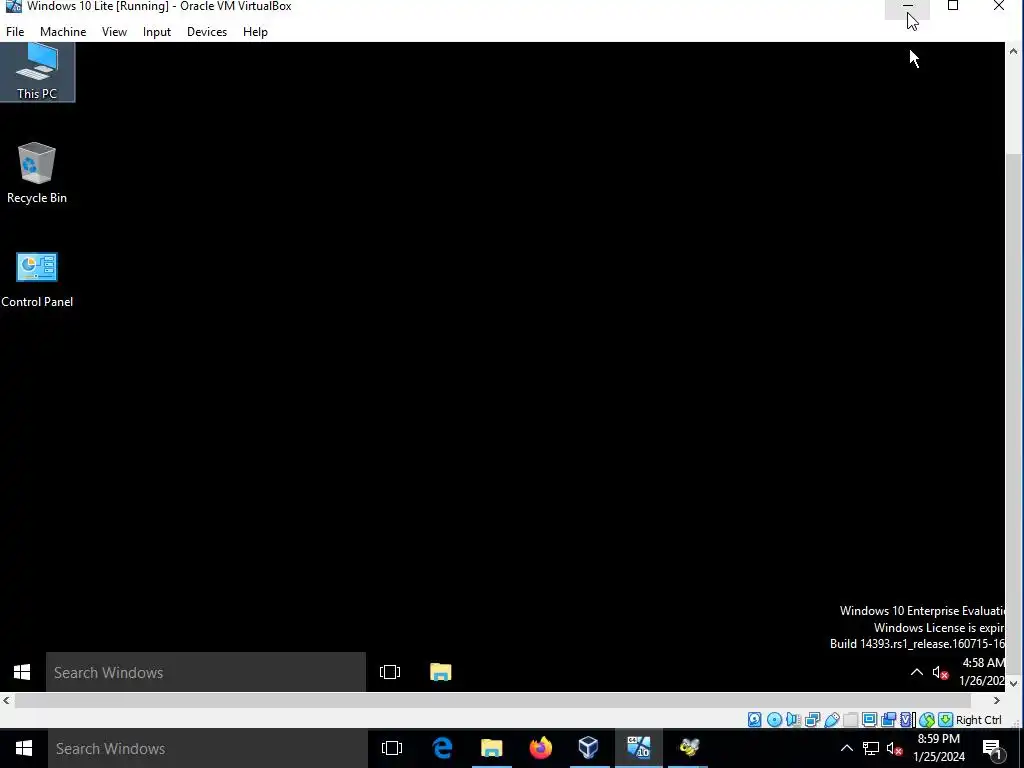
Task: Open guest Task View button
Action: coord(390,672)
